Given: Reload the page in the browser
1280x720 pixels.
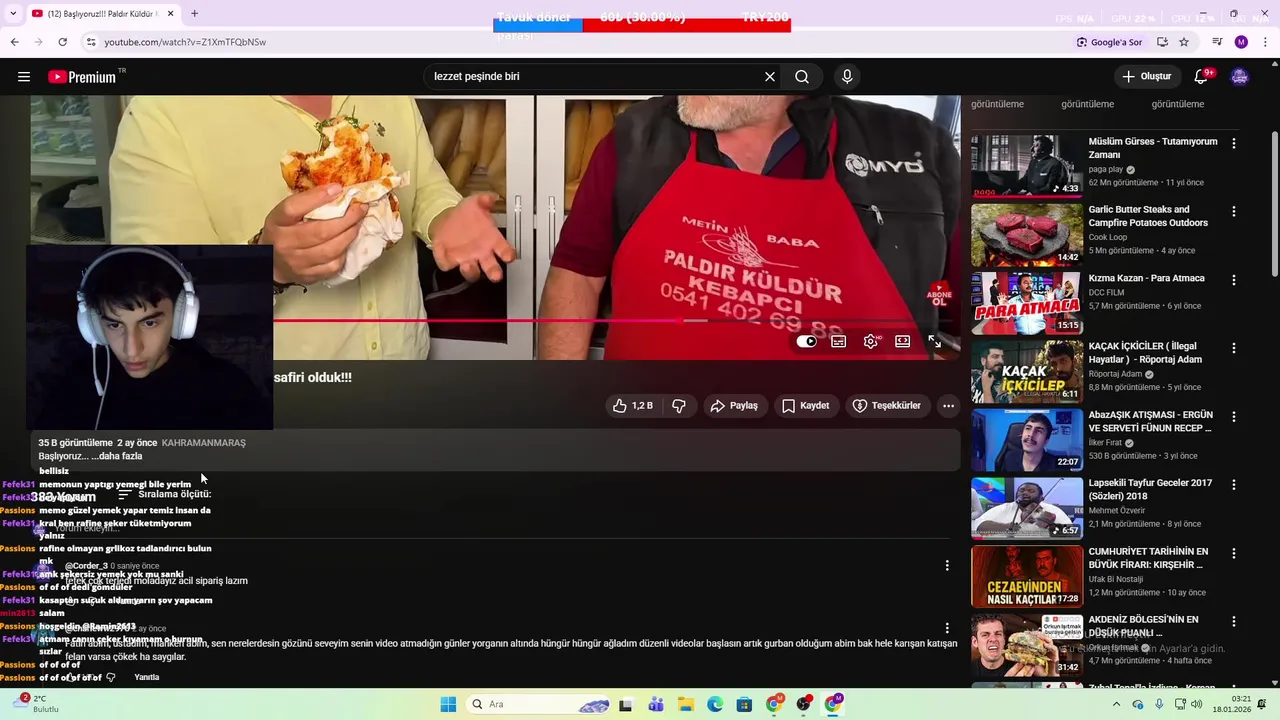Looking at the screenshot, I should (x=62, y=42).
